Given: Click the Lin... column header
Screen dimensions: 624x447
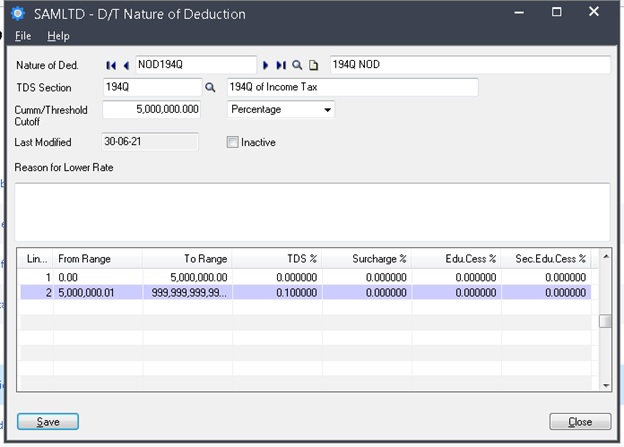Looking at the screenshot, I should pyautogui.click(x=37, y=259).
